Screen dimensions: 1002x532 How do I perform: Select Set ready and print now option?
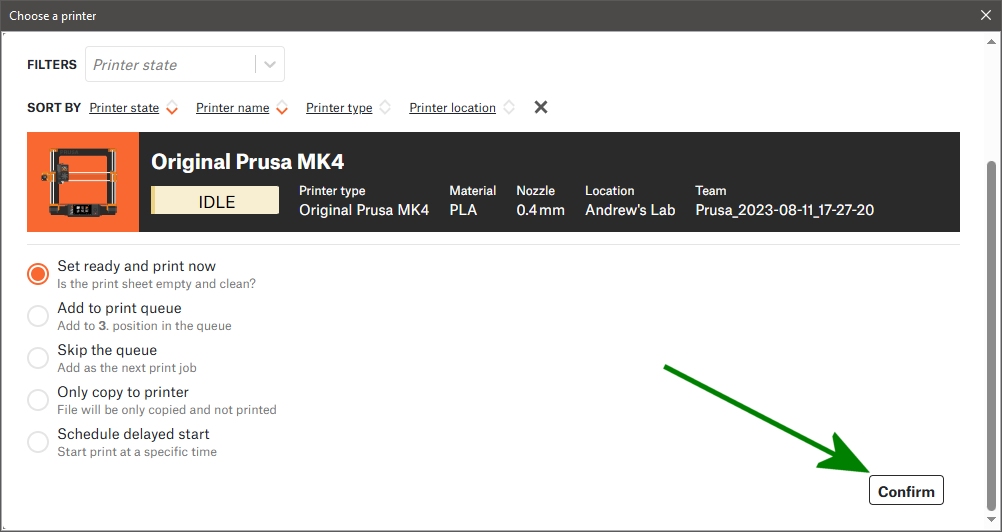point(38,274)
